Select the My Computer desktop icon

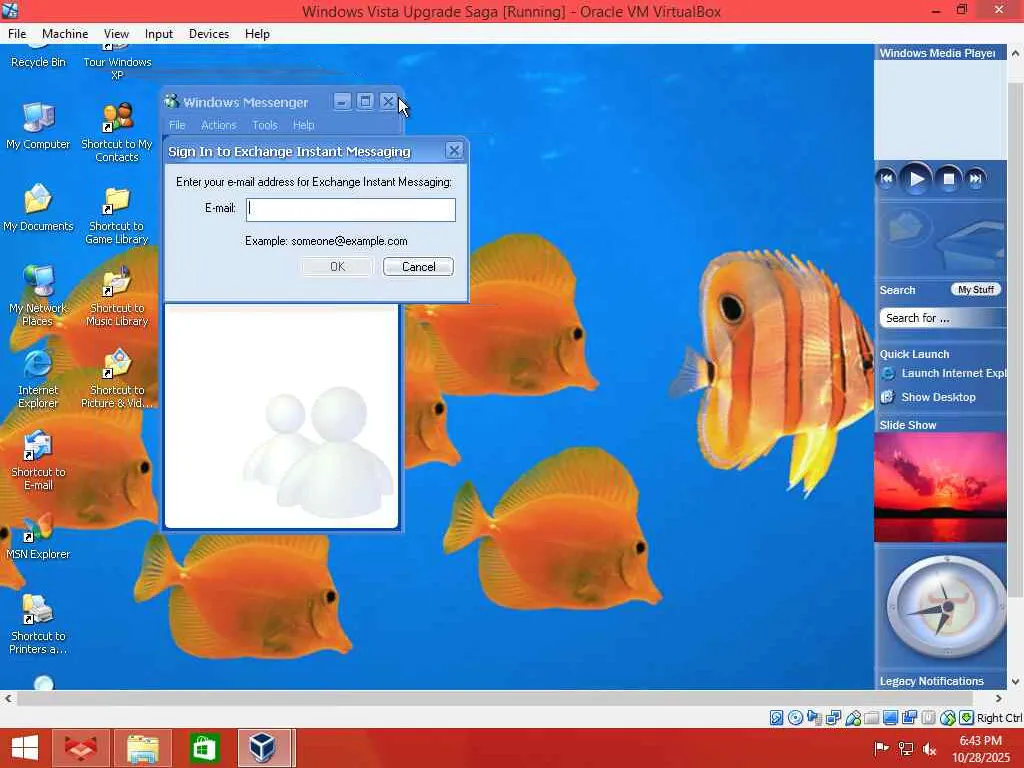(38, 126)
